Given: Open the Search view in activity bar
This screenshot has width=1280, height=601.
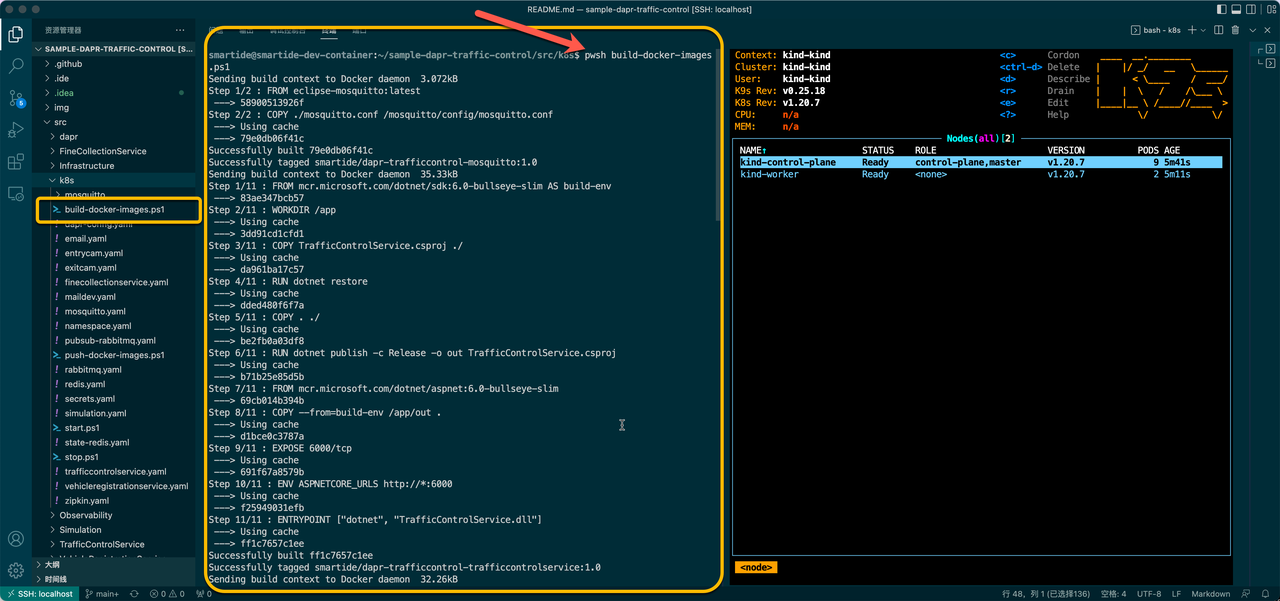Looking at the screenshot, I should 16,66.
